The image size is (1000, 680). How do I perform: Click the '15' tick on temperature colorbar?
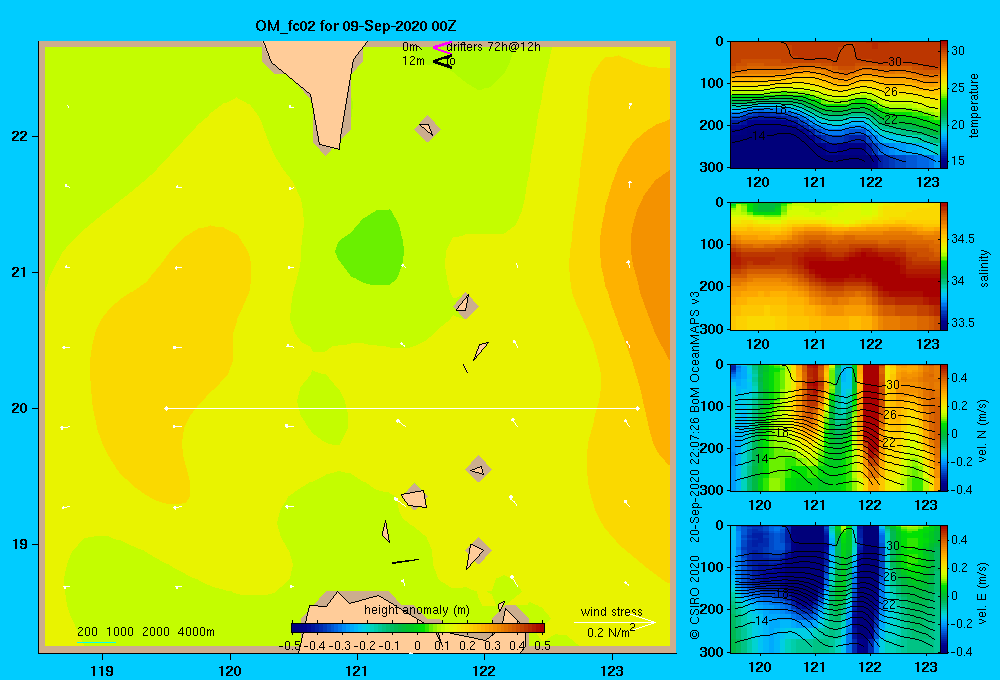coord(957,161)
